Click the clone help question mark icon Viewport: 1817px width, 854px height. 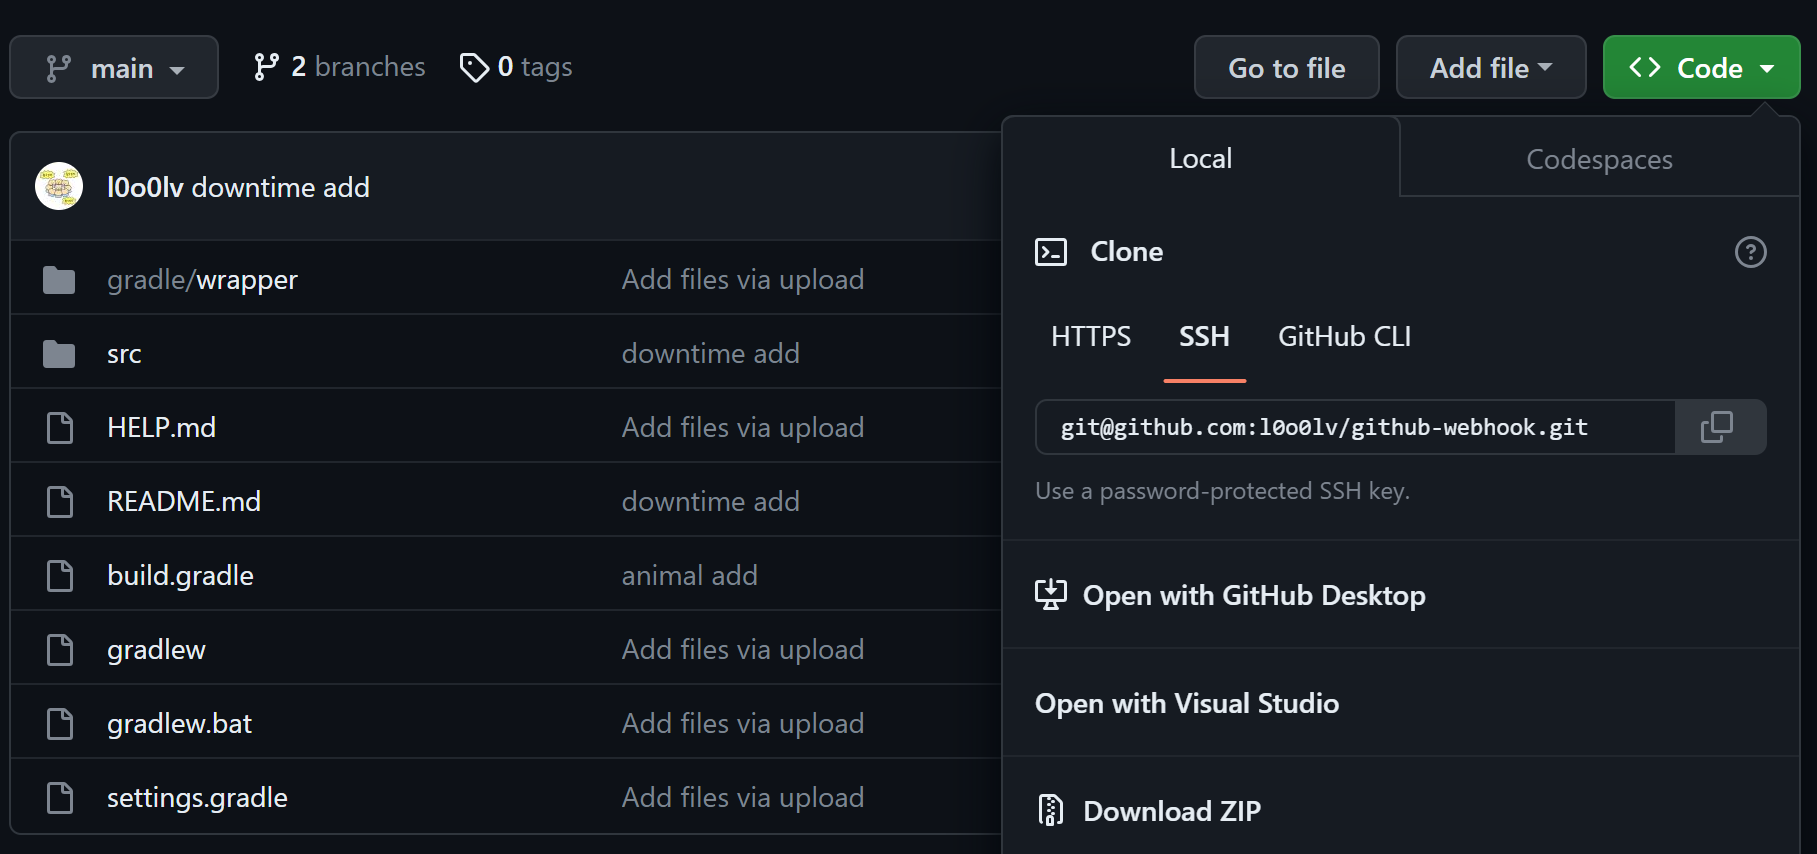pos(1750,252)
